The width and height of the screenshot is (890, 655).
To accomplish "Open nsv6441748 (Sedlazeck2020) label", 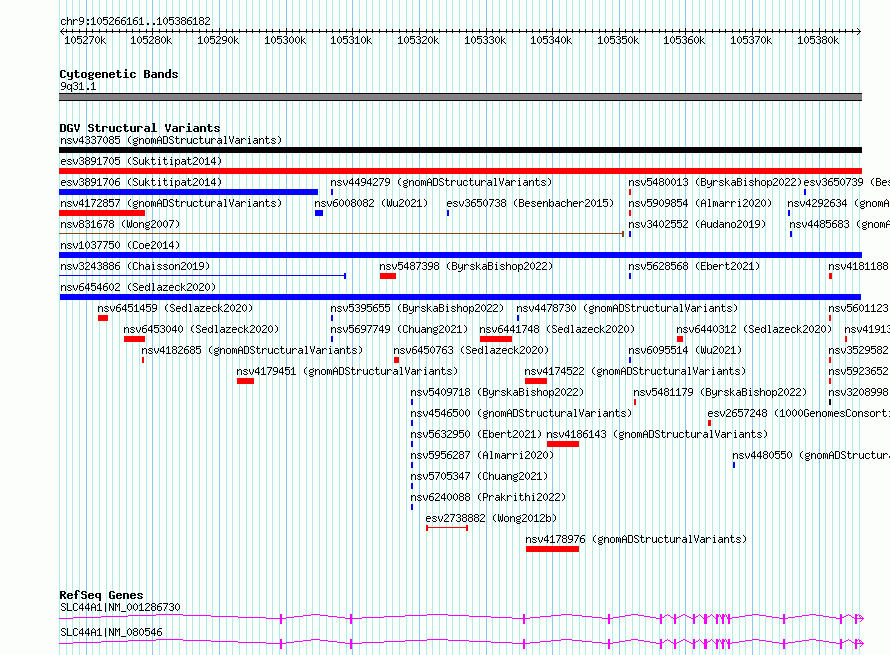I will [557, 329].
